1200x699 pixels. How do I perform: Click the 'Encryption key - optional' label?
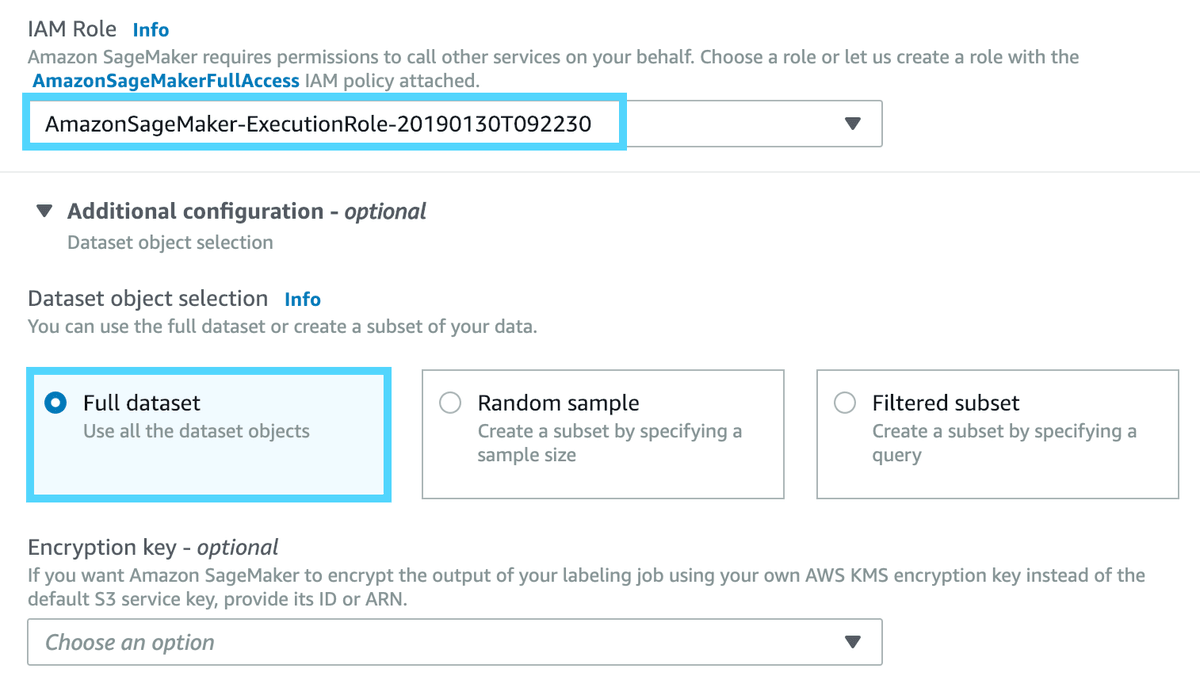[153, 548]
